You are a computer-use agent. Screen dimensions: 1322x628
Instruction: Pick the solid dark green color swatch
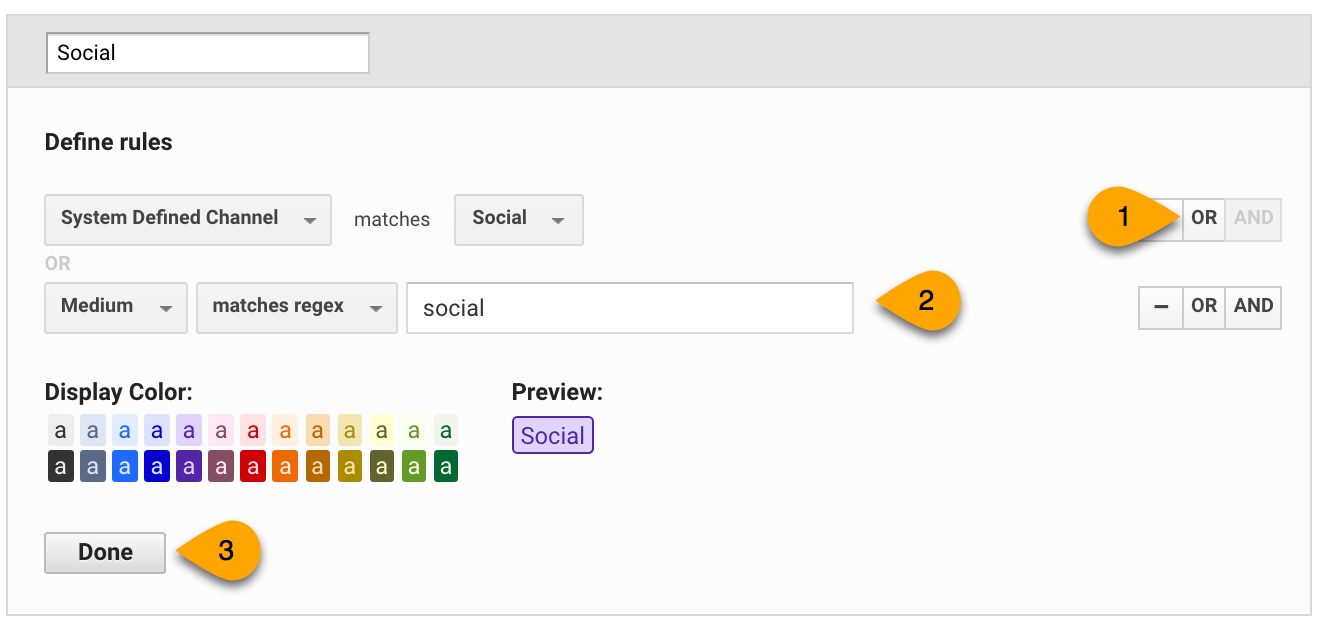pos(446,466)
